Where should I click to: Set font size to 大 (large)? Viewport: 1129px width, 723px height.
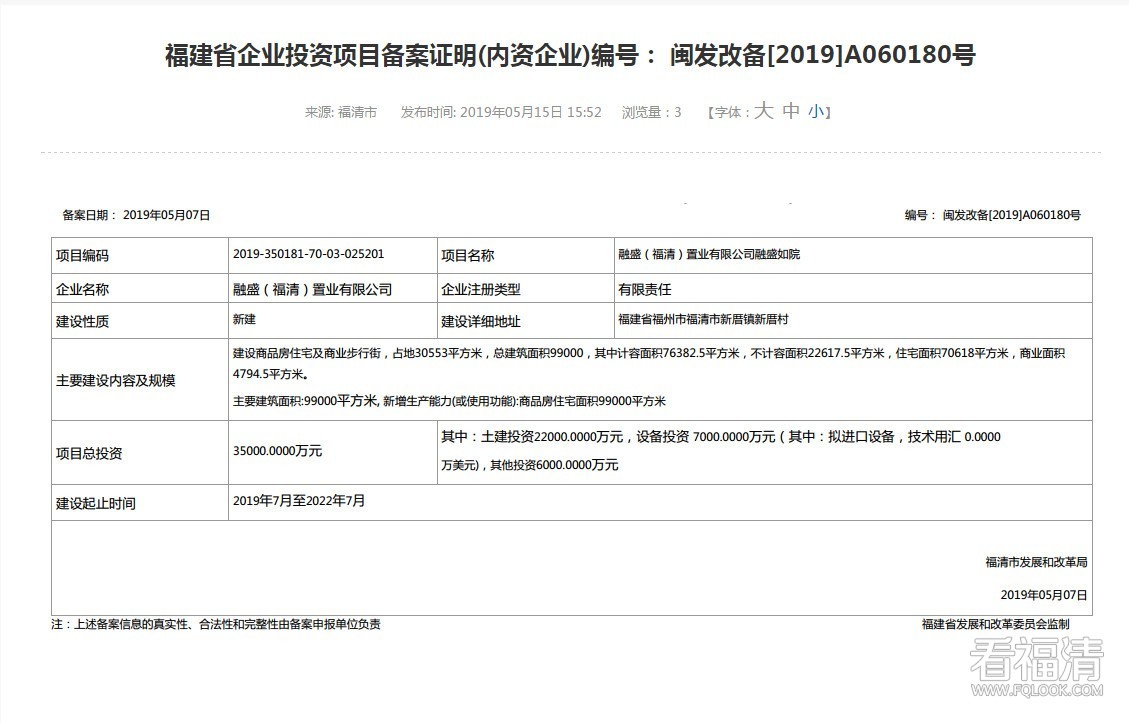click(x=763, y=111)
